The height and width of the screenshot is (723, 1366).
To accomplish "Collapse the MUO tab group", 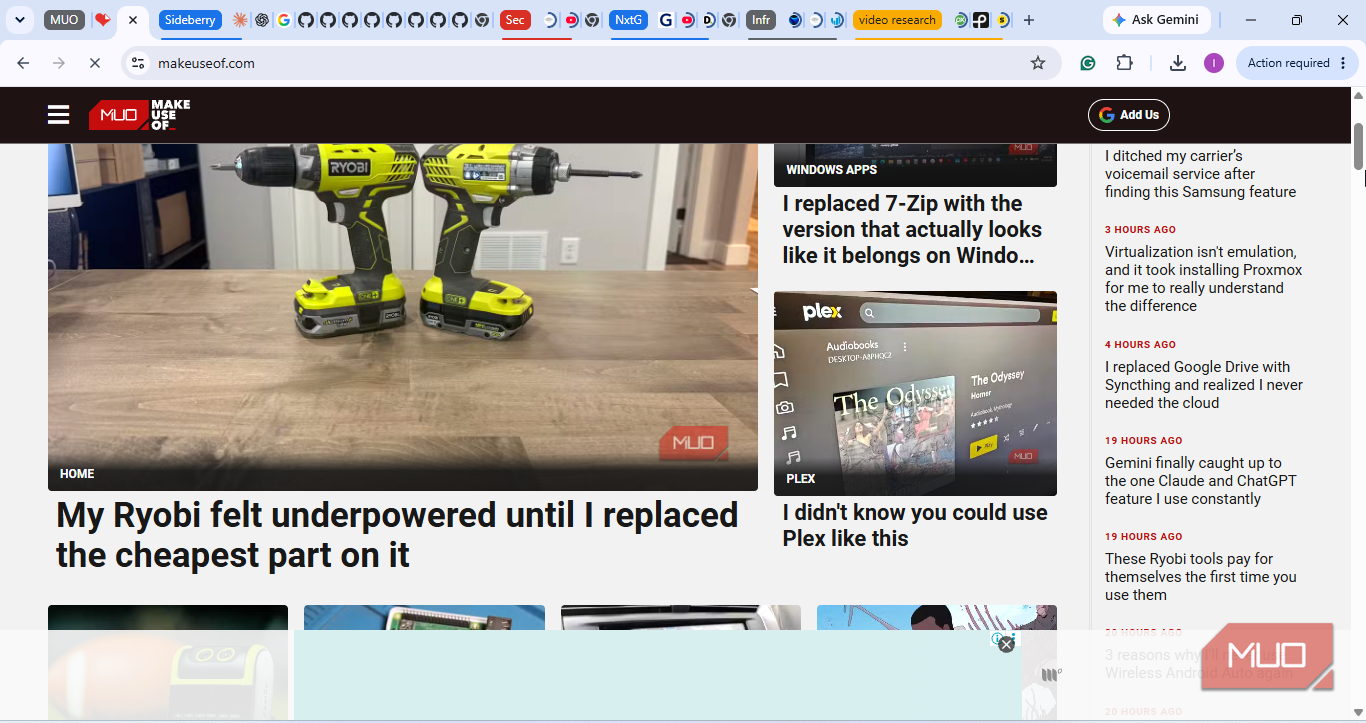I will [x=64, y=20].
